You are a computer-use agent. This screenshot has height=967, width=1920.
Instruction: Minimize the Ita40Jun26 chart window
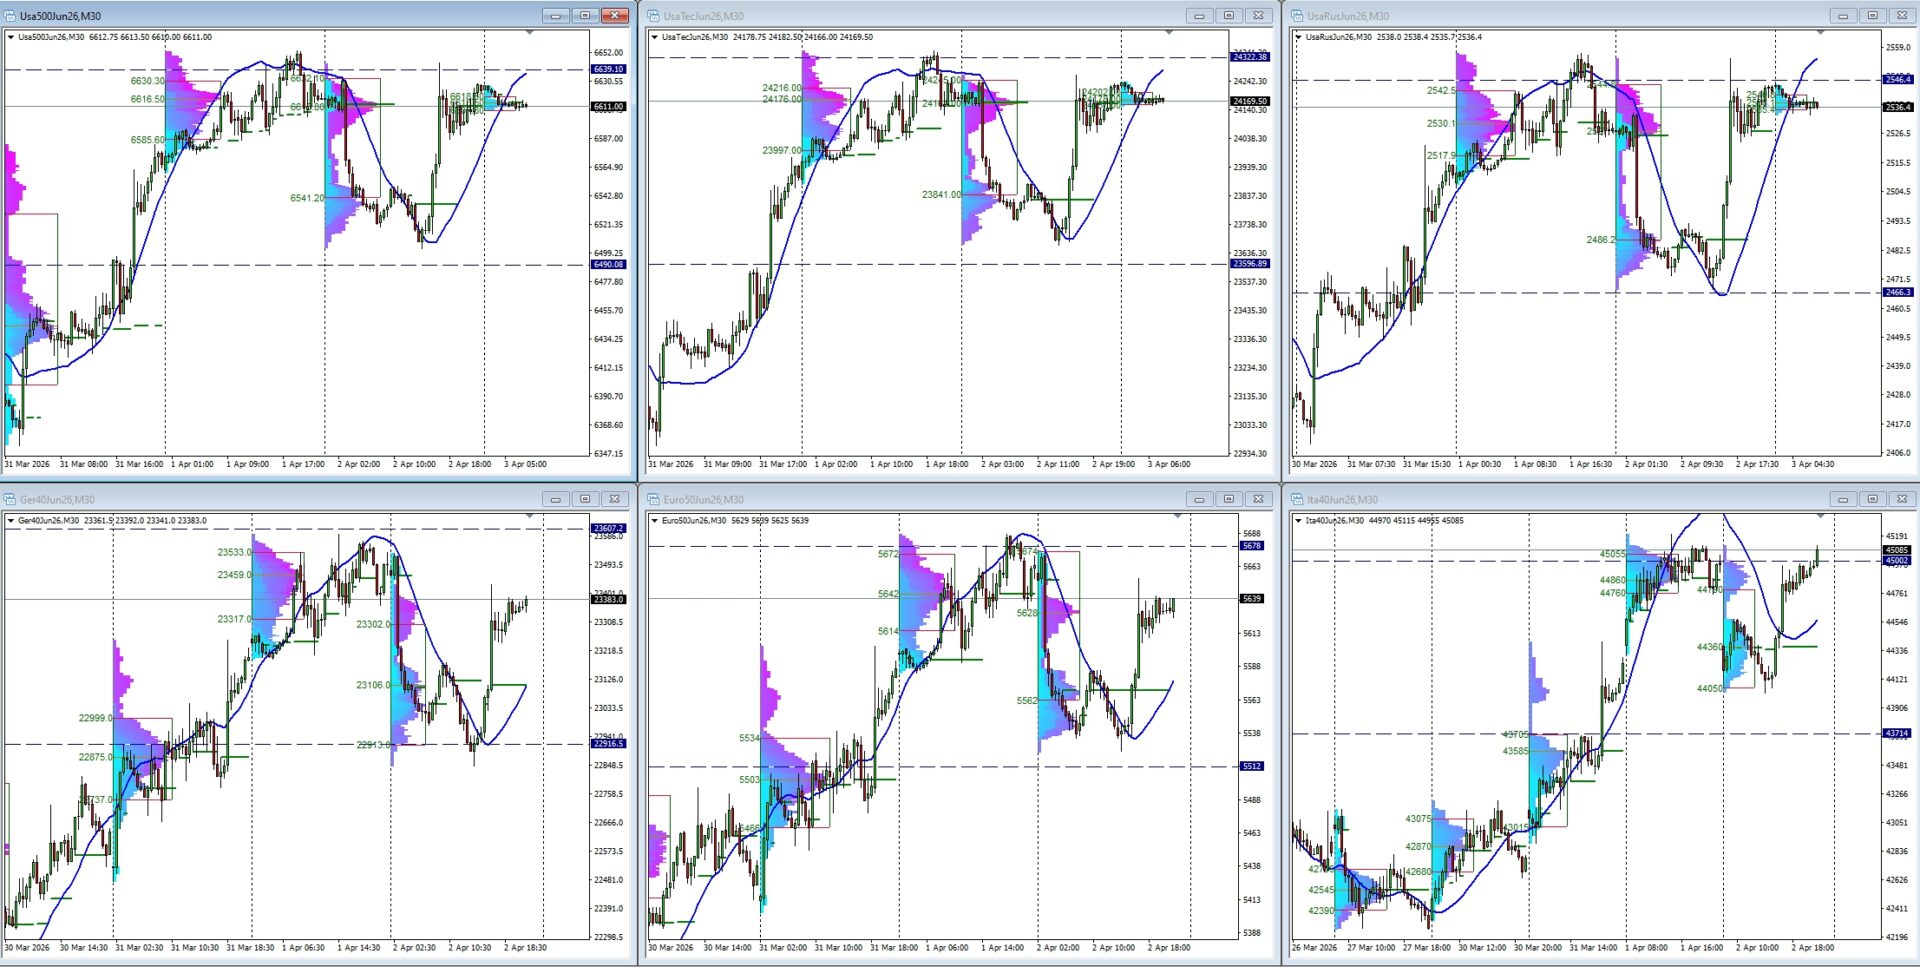pyautogui.click(x=1842, y=499)
